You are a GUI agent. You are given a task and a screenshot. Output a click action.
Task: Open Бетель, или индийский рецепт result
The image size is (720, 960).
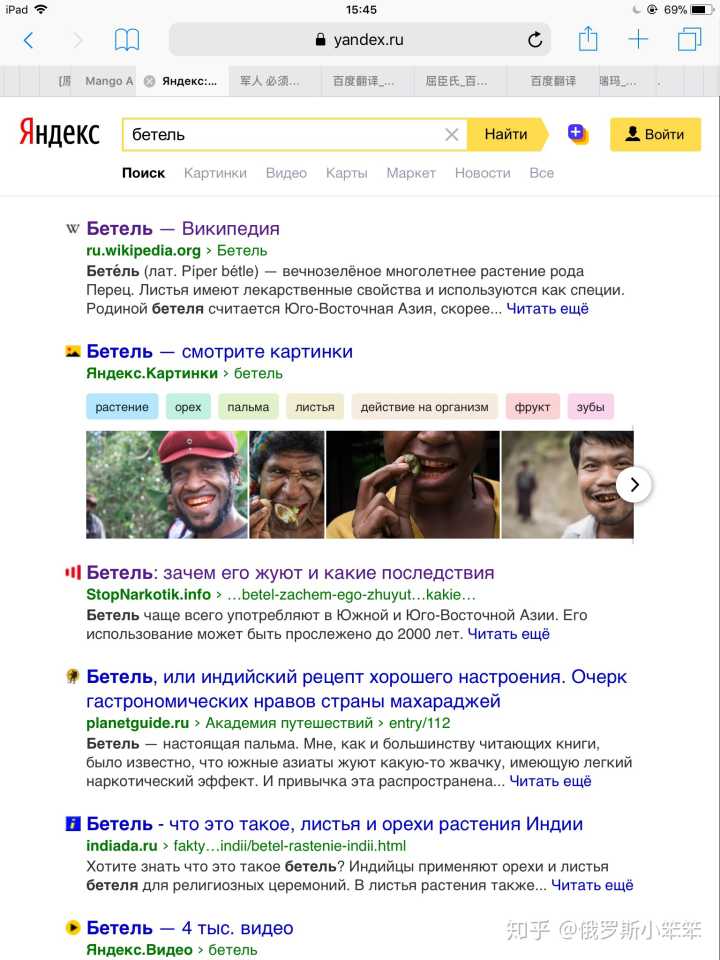pyautogui.click(x=356, y=689)
